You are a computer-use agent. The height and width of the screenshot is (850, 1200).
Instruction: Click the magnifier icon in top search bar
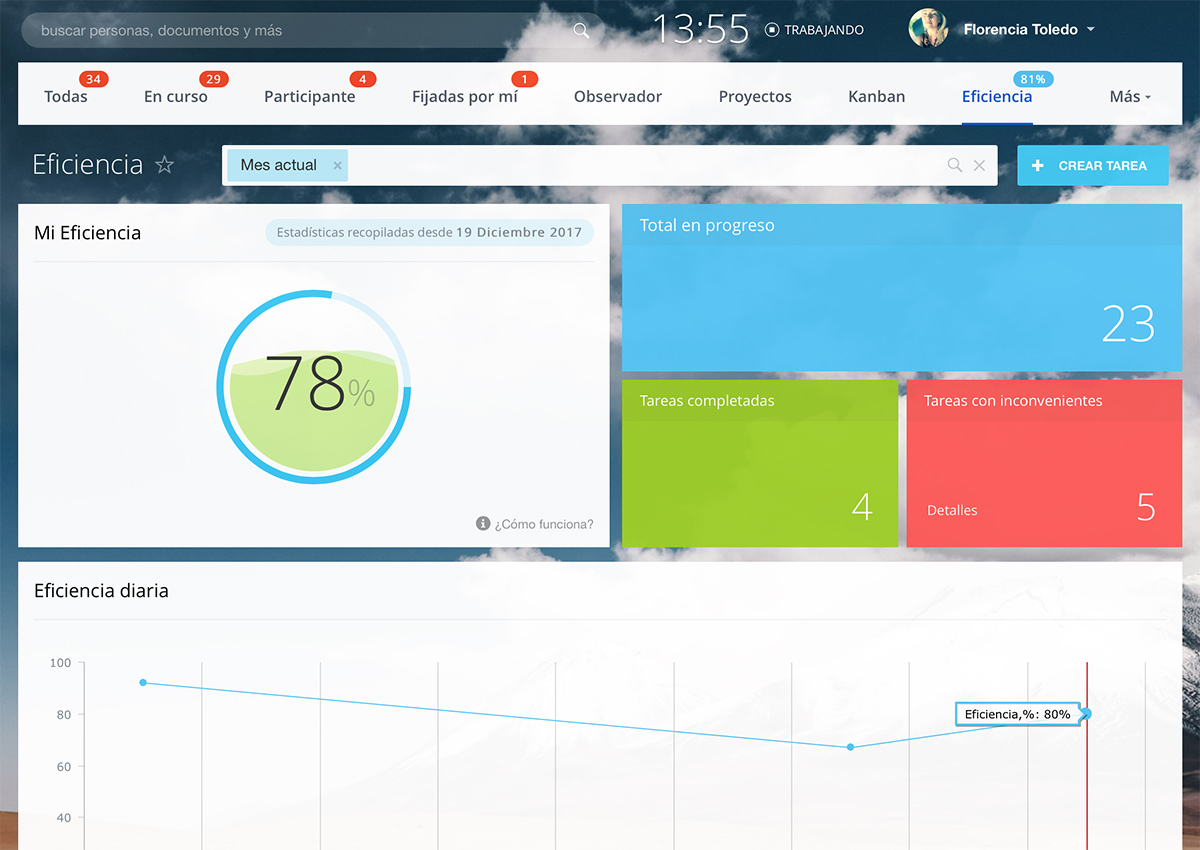pos(581,31)
